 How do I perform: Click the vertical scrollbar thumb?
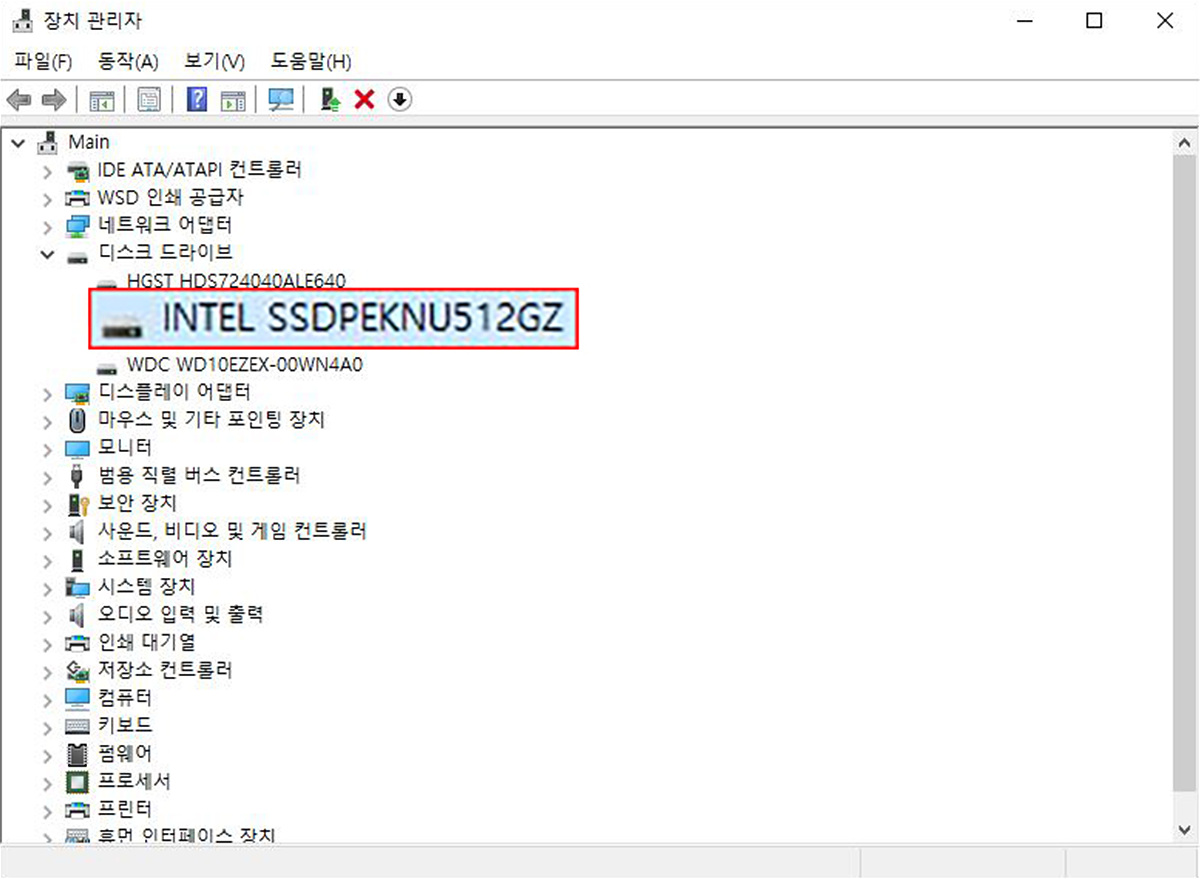[1184, 475]
